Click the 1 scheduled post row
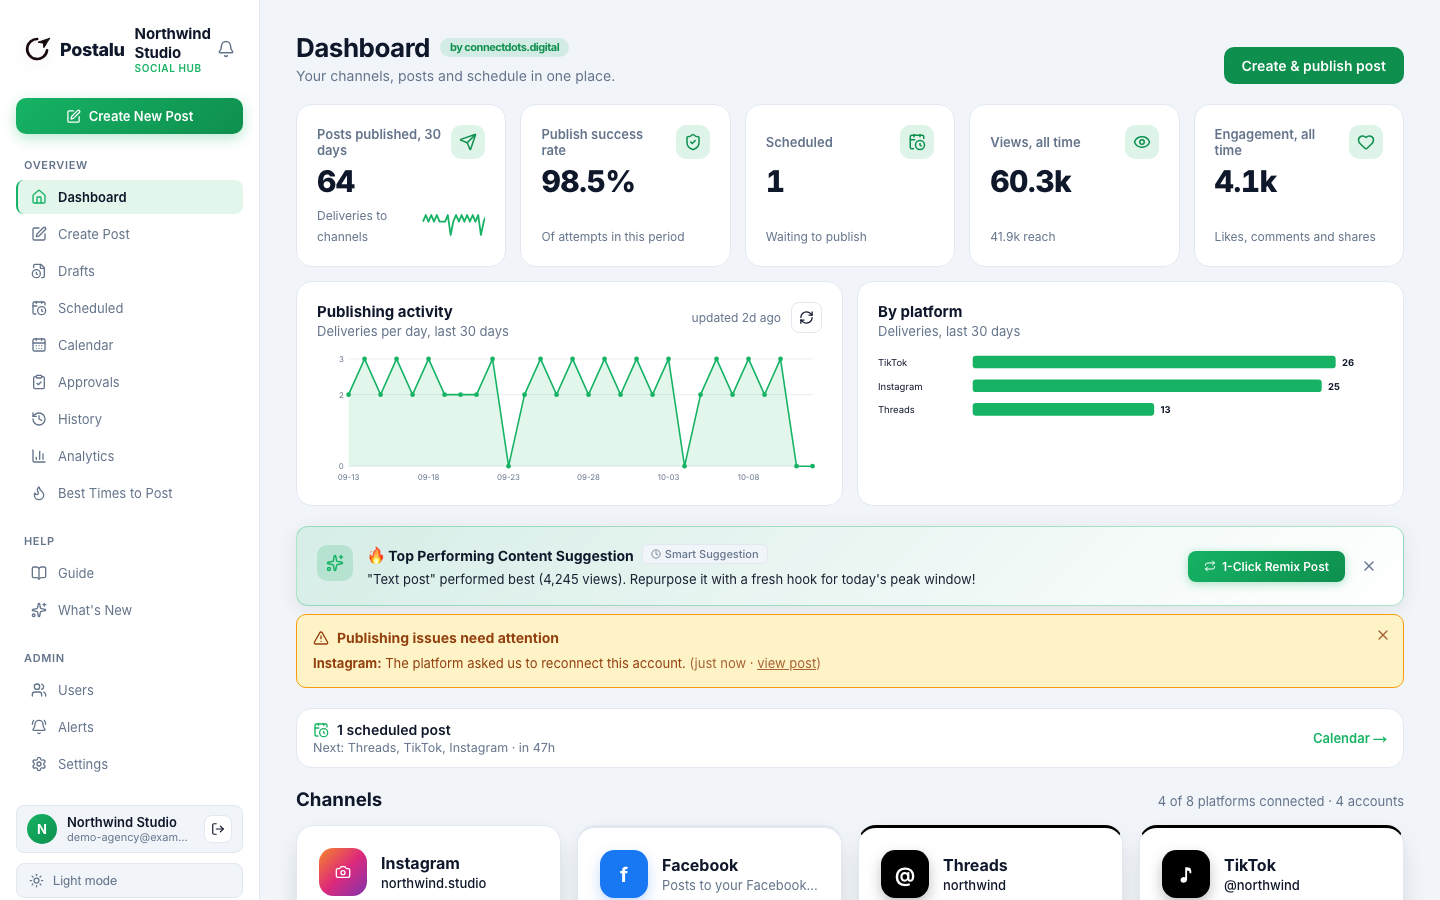The width and height of the screenshot is (1440, 900). [x=850, y=738]
